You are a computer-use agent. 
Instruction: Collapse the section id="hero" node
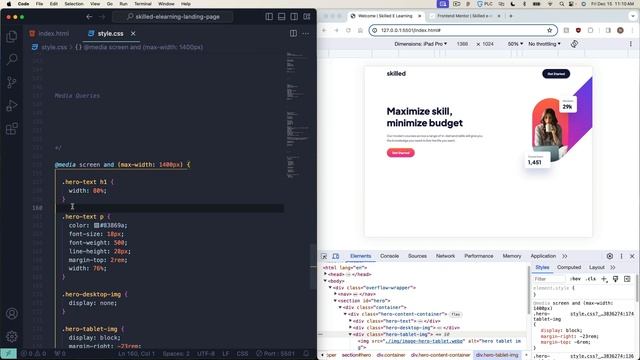336,301
